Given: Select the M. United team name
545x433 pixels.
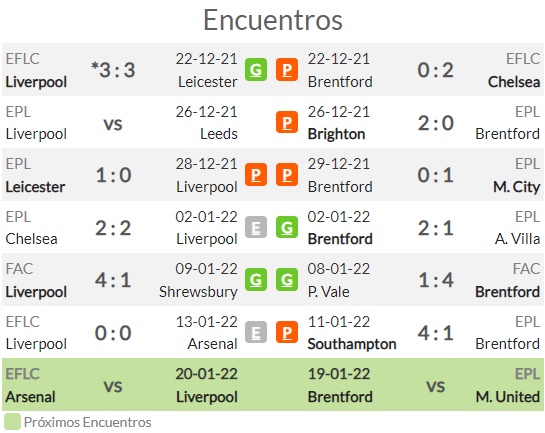Looking at the screenshot, I should coord(507,397).
